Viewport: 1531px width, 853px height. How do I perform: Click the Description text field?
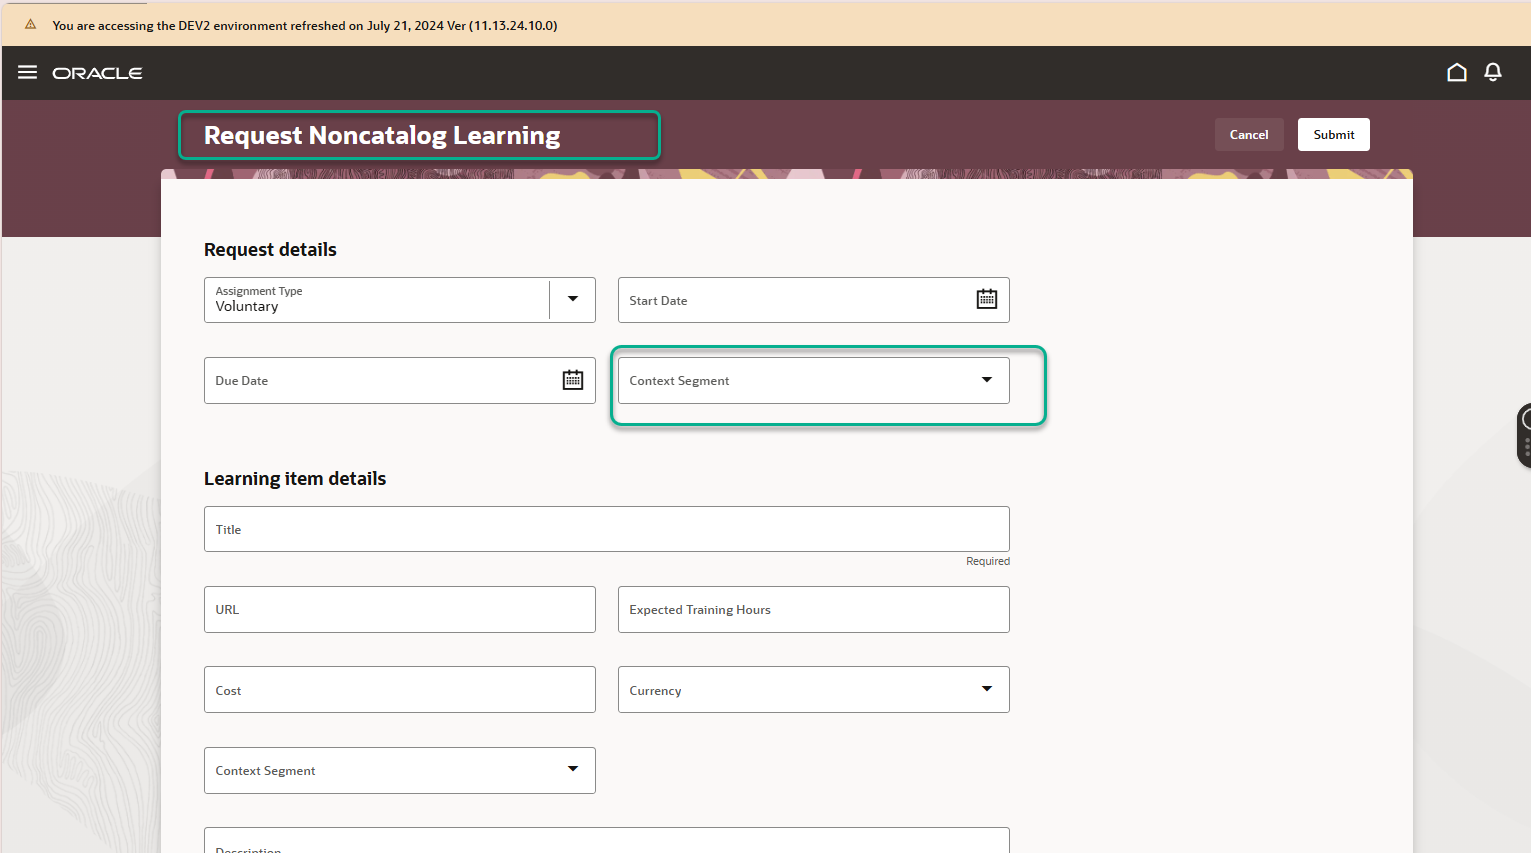(x=607, y=841)
